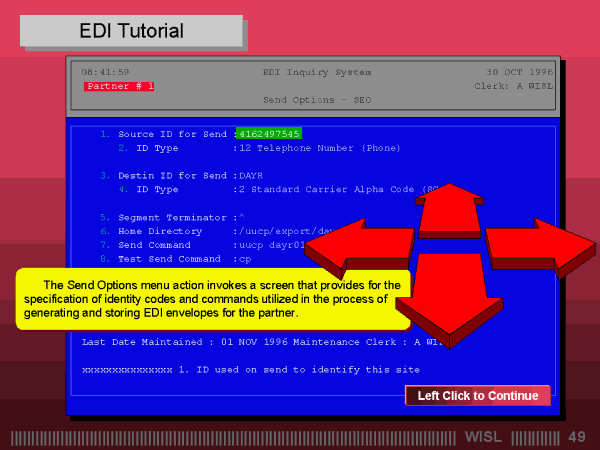Choose the first ID Type Telephone Number line
This screenshot has width=600, height=450.
[x=260, y=148]
